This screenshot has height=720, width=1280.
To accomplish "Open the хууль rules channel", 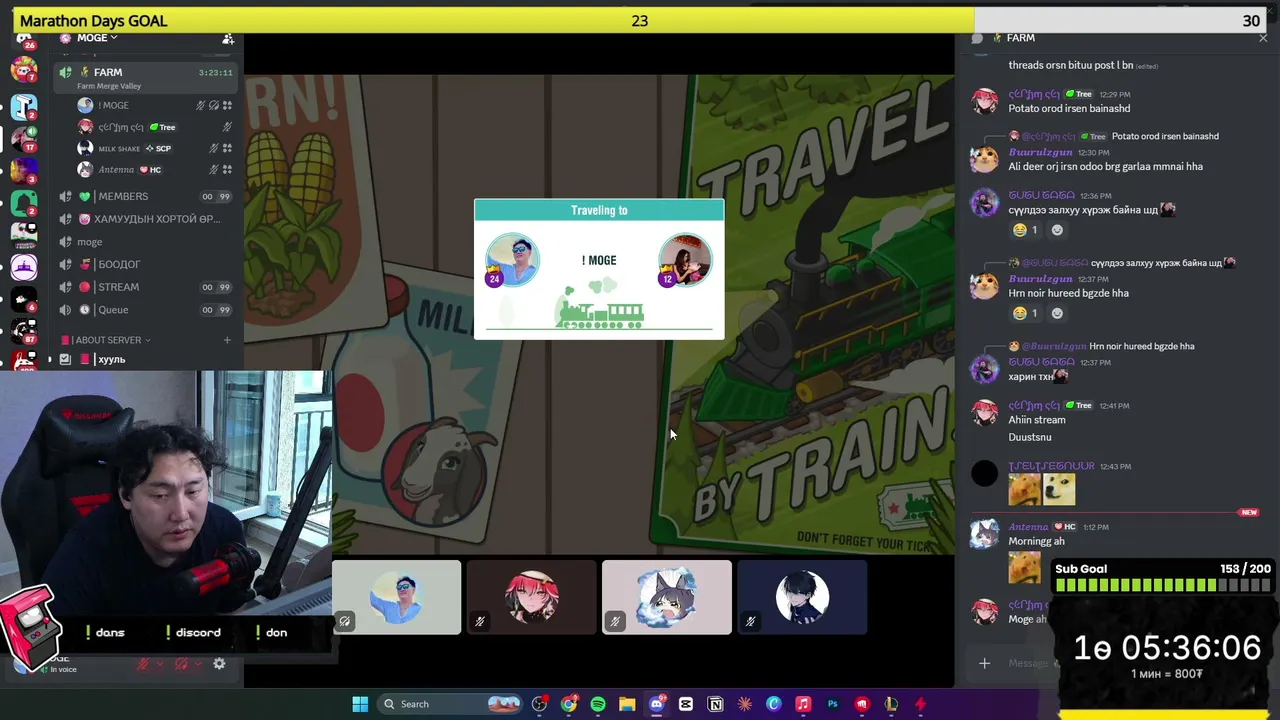I will (x=147, y=359).
